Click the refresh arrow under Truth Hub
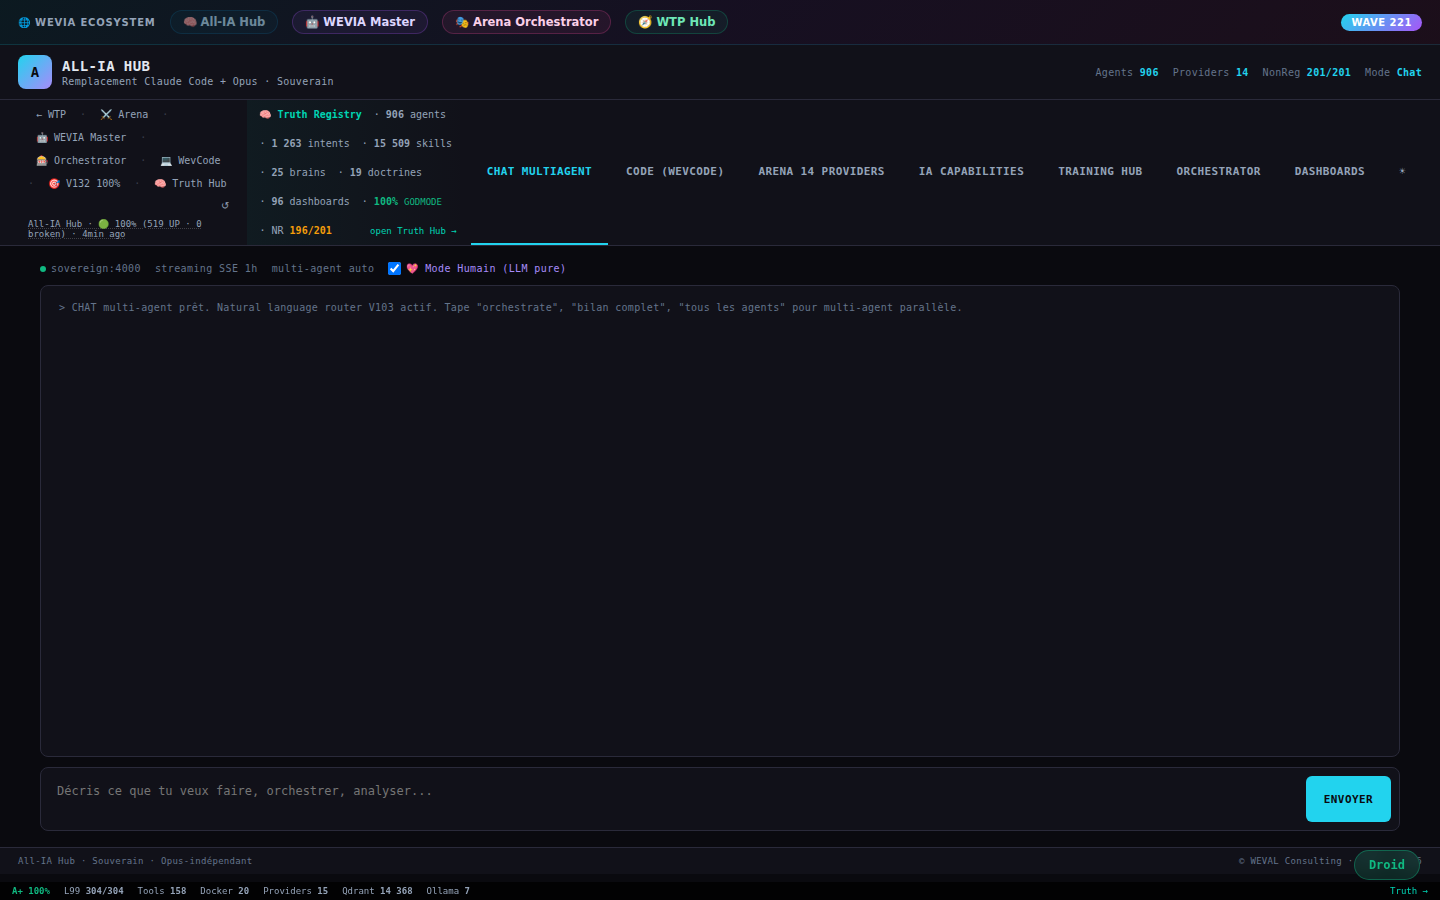1440x900 pixels. pos(225,205)
